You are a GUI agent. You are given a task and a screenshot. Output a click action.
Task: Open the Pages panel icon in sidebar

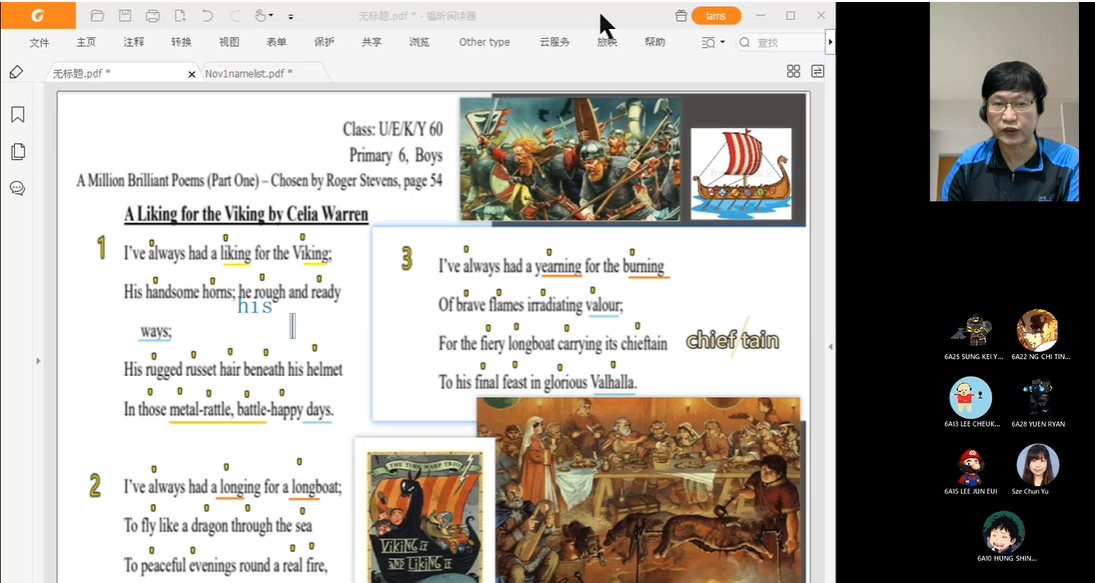point(18,152)
